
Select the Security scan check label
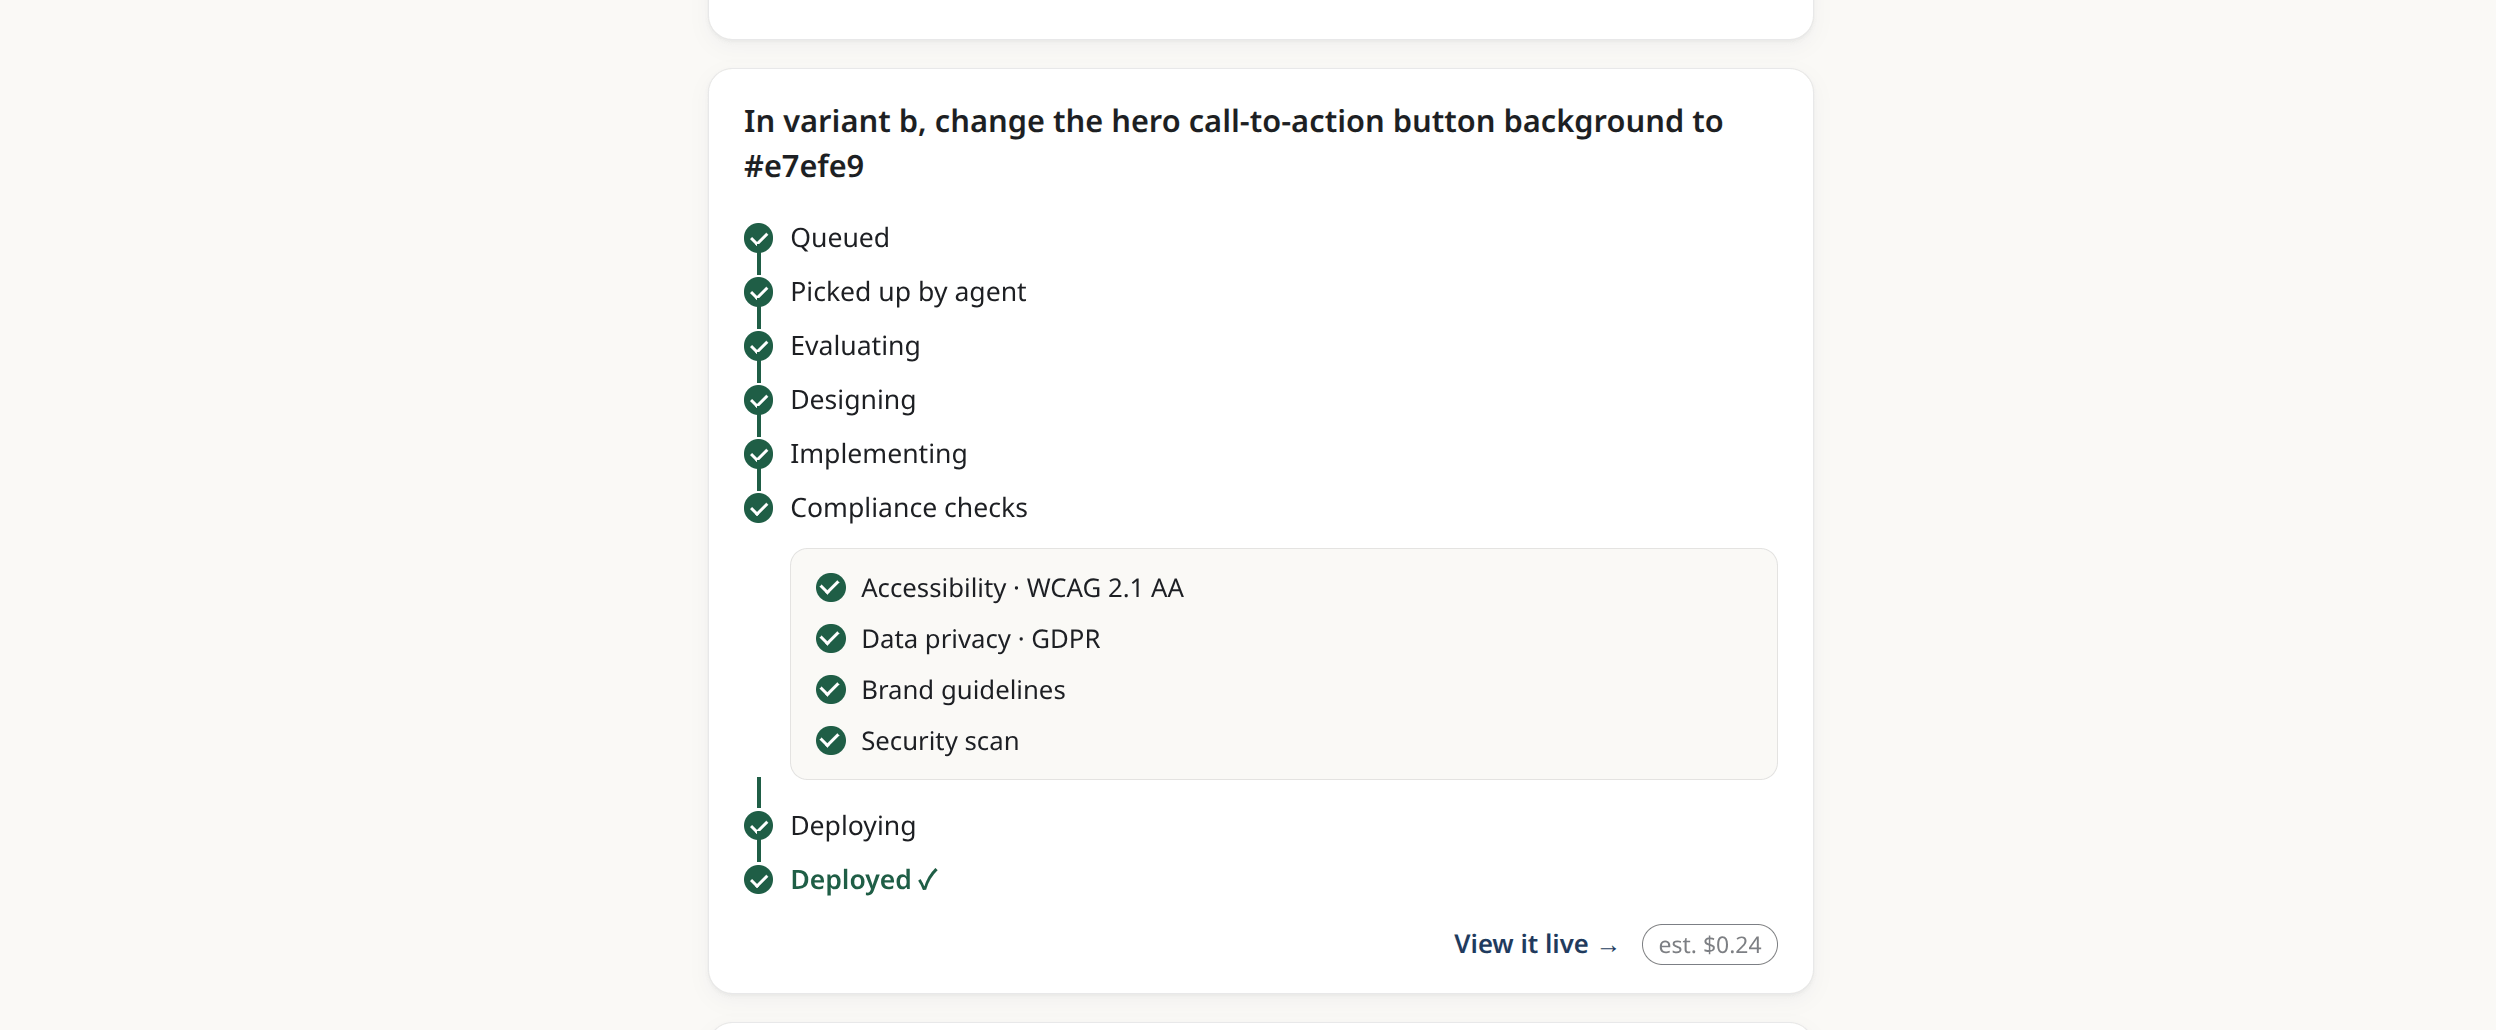[x=940, y=741]
